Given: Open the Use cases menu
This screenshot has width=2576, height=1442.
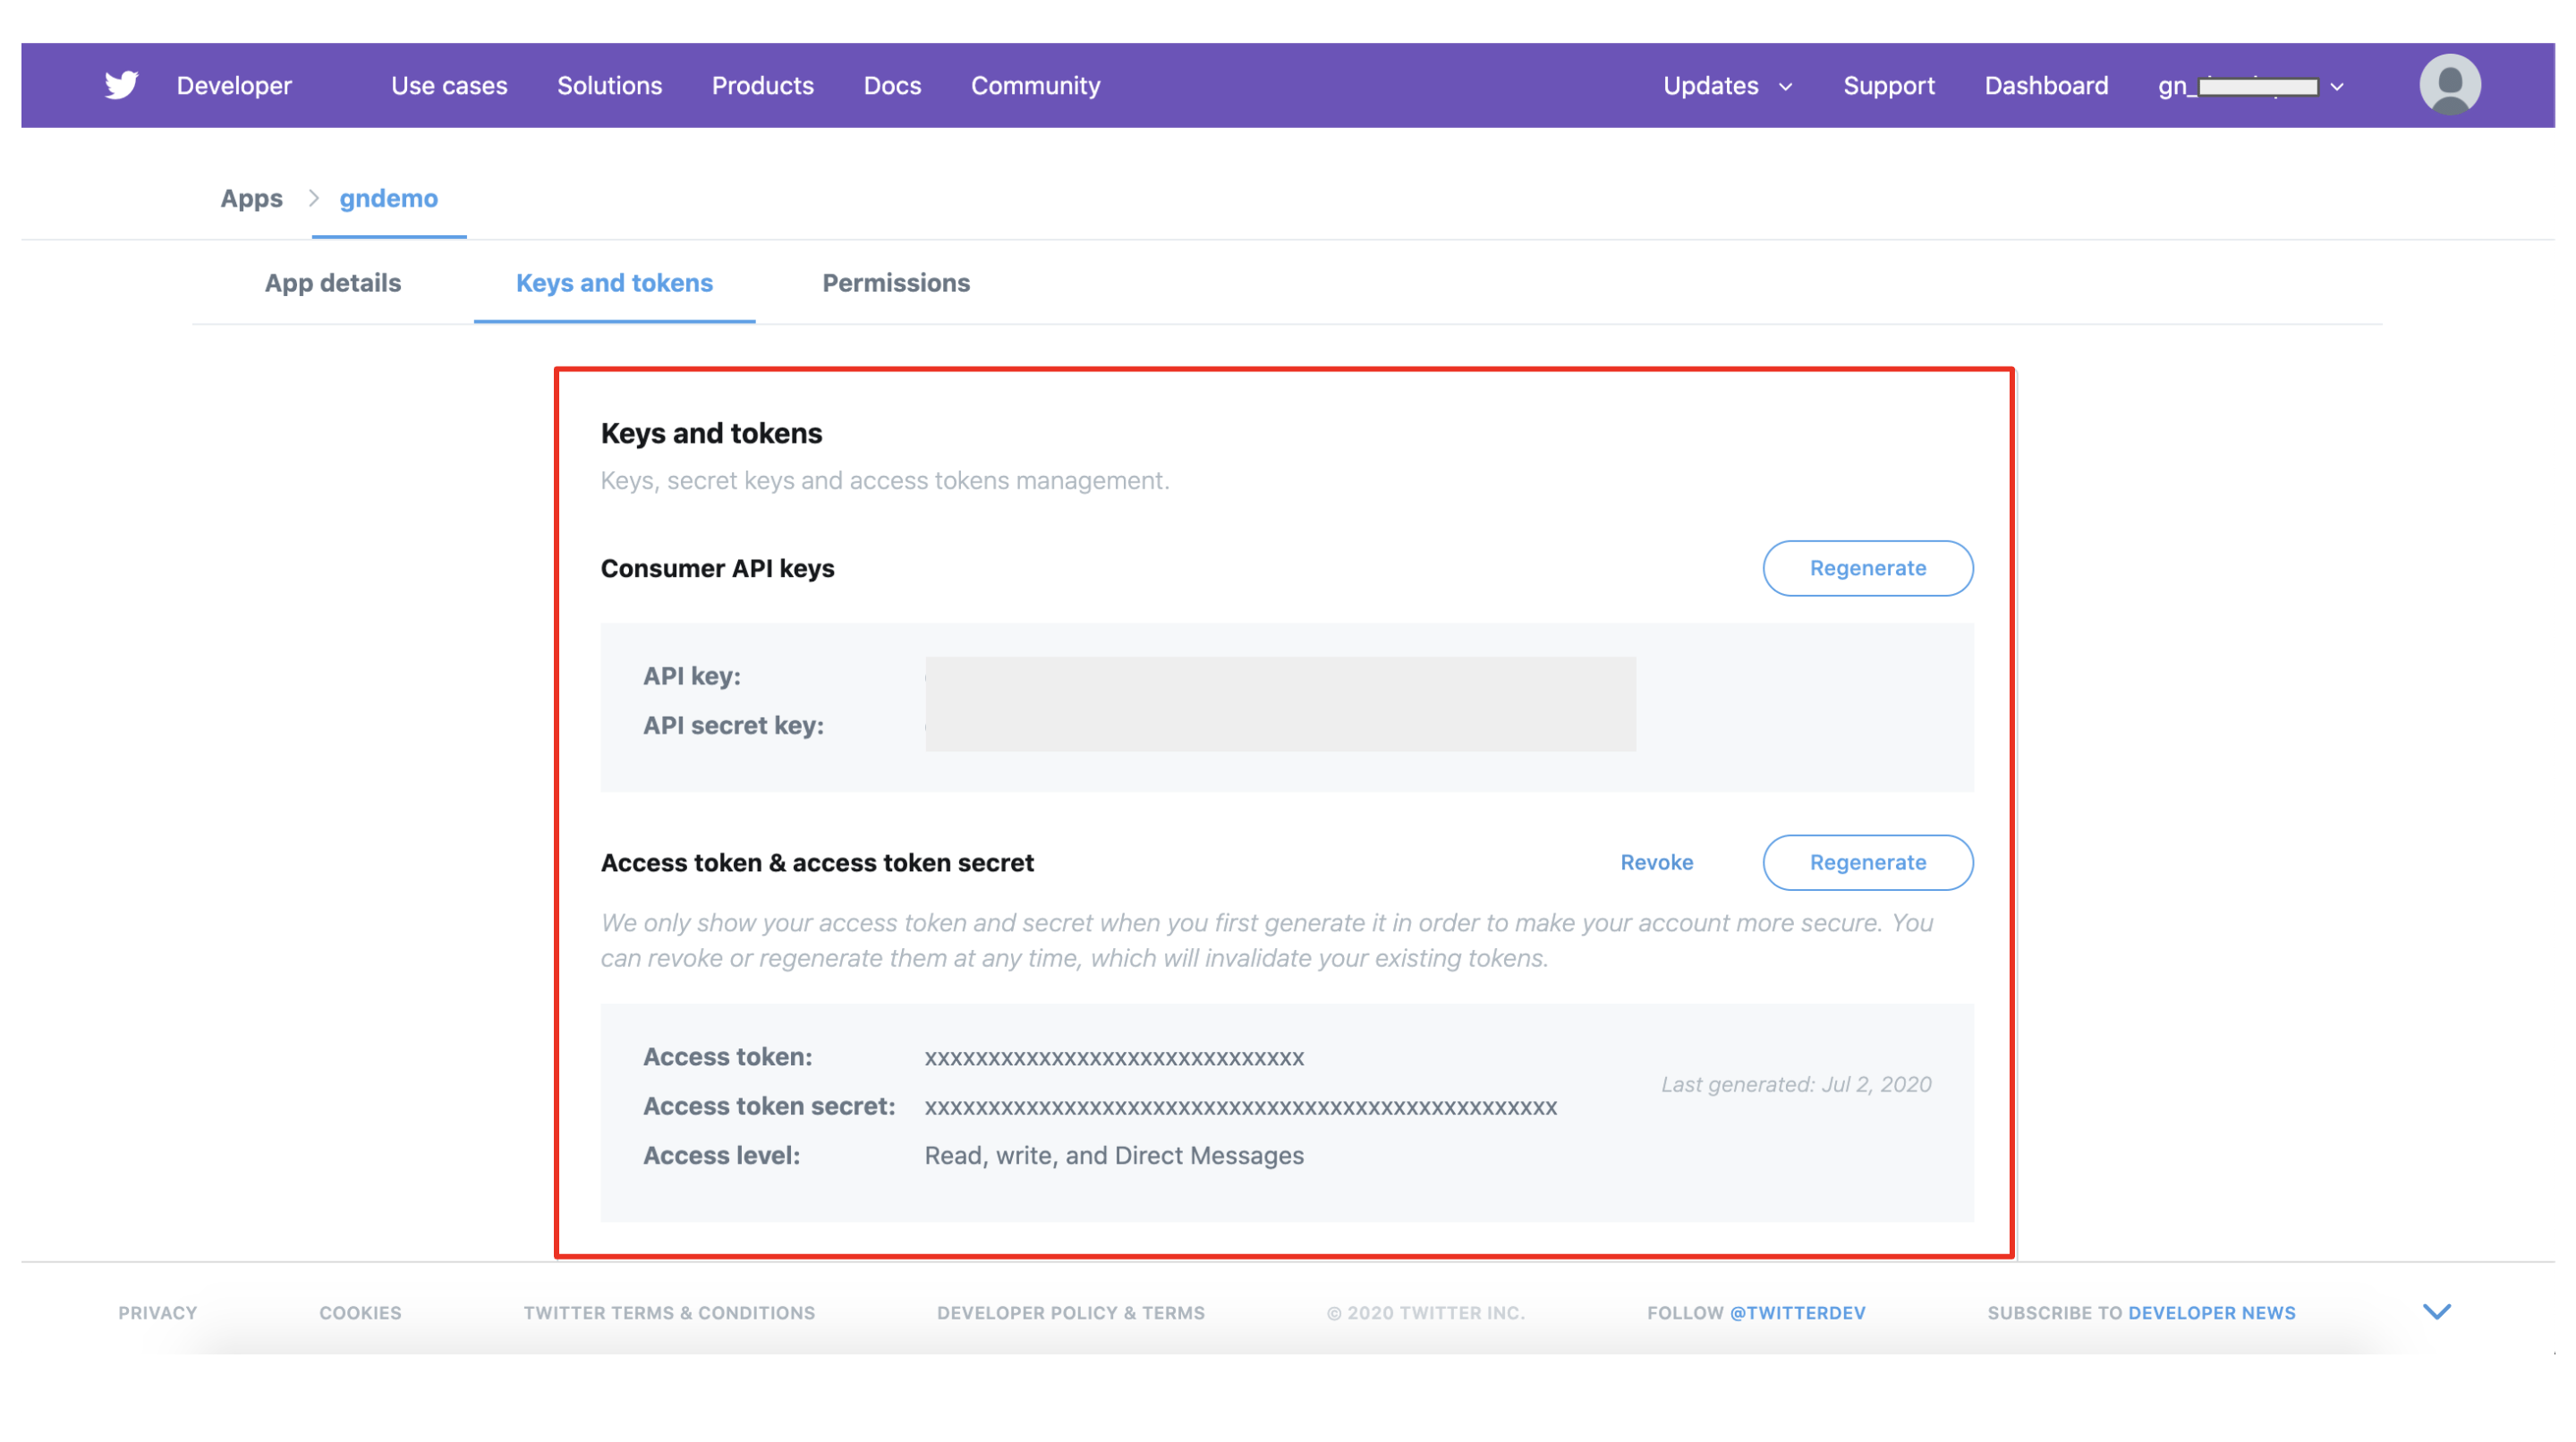Looking at the screenshot, I should (449, 86).
